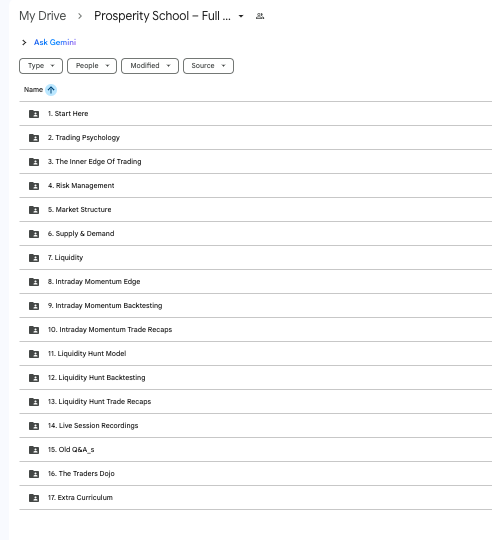Select '9. Intraday Momentum Backtesting' folder name
Image resolution: width=492 pixels, height=540 pixels.
105,305
